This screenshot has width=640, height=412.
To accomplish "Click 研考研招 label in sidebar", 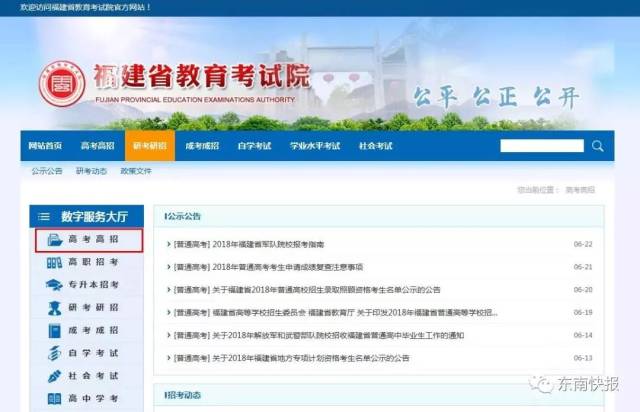I will (93, 307).
